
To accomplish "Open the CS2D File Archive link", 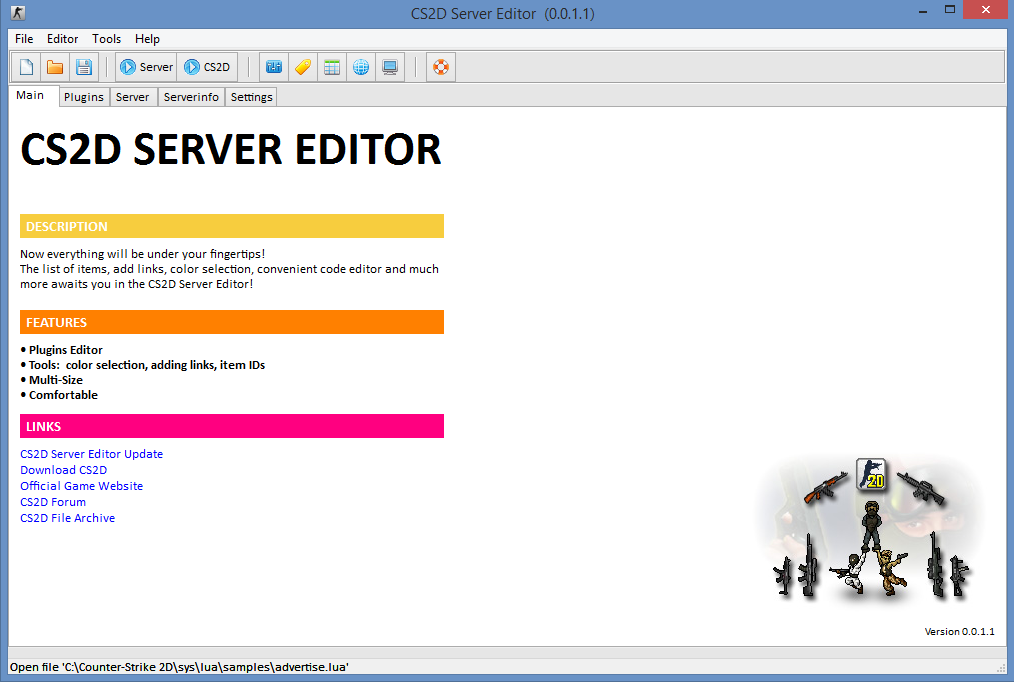I will pyautogui.click(x=67, y=518).
